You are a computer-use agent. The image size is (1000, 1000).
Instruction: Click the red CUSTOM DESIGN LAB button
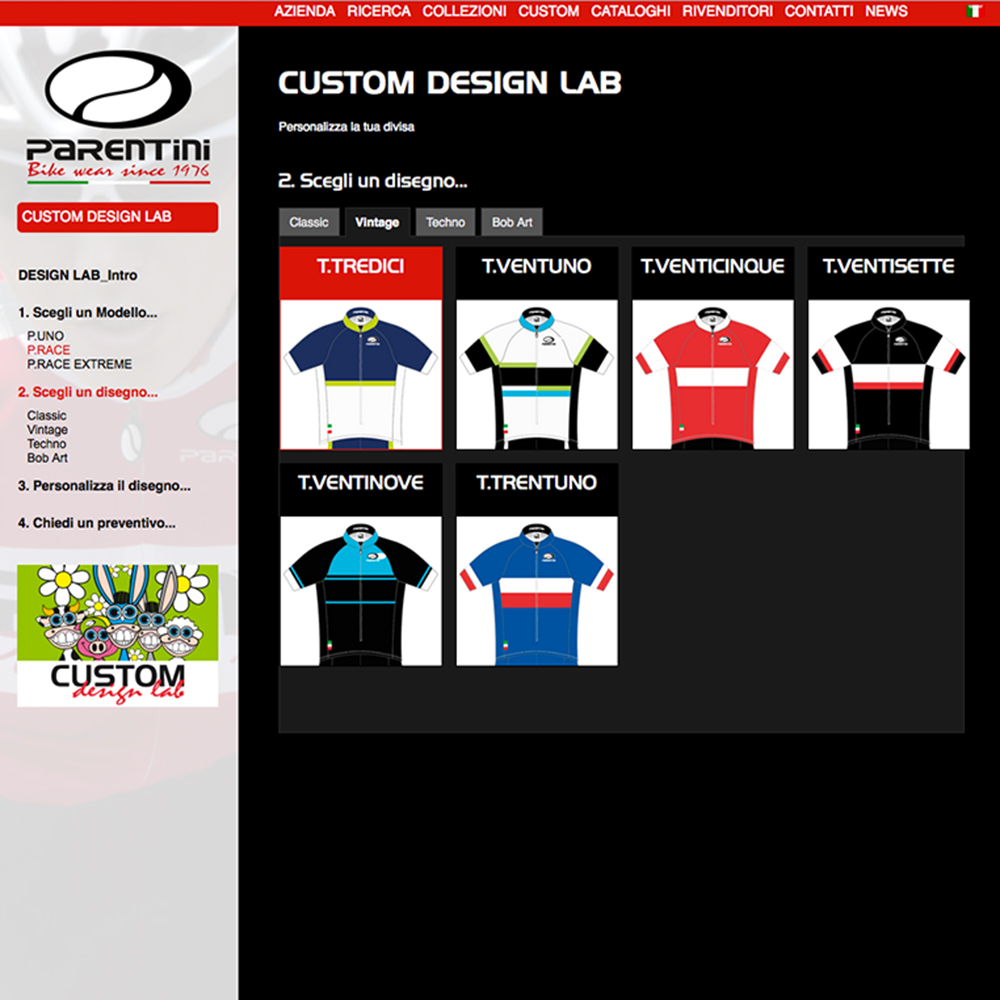click(x=118, y=217)
